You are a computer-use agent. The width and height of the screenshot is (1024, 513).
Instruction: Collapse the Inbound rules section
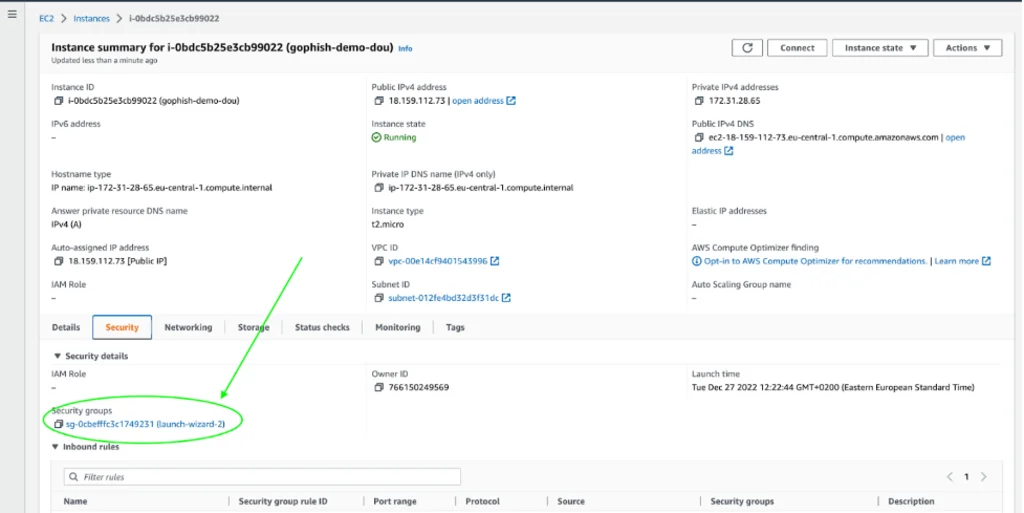[56, 447]
